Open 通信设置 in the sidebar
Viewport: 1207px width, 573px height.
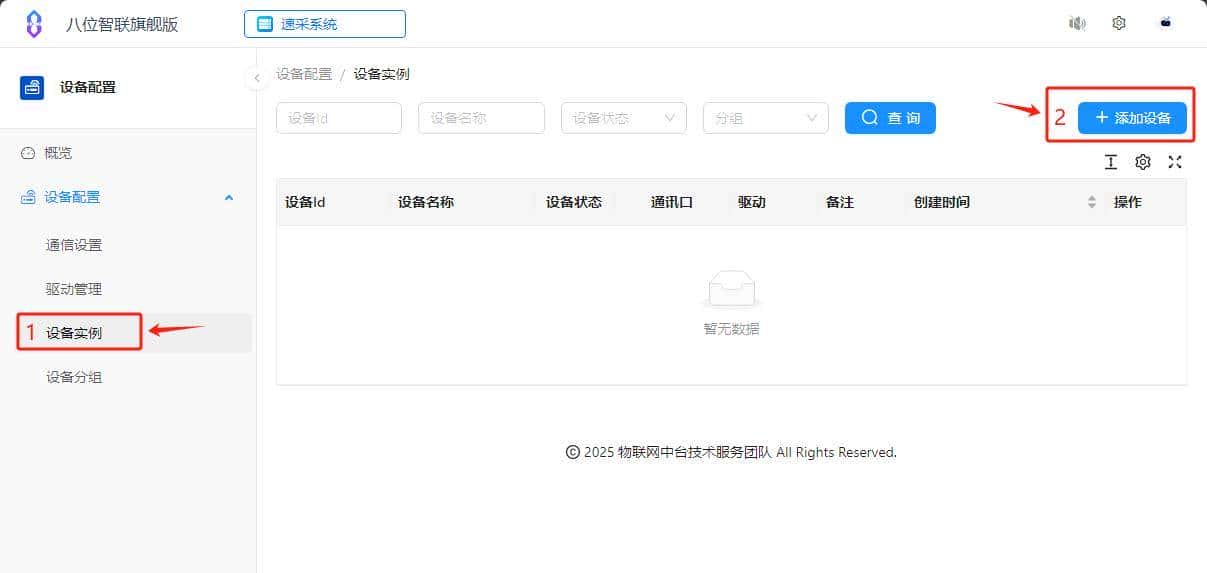(x=74, y=245)
